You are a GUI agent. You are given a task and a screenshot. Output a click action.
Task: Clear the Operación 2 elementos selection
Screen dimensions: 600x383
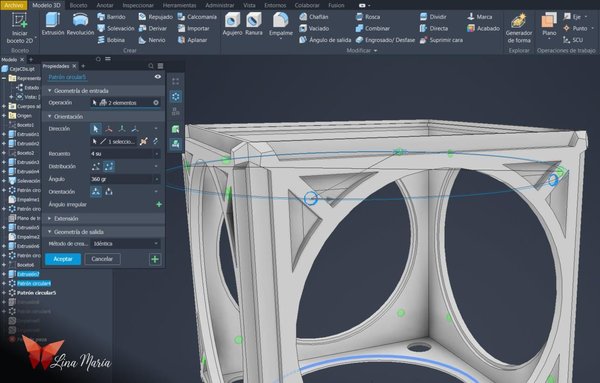point(156,103)
